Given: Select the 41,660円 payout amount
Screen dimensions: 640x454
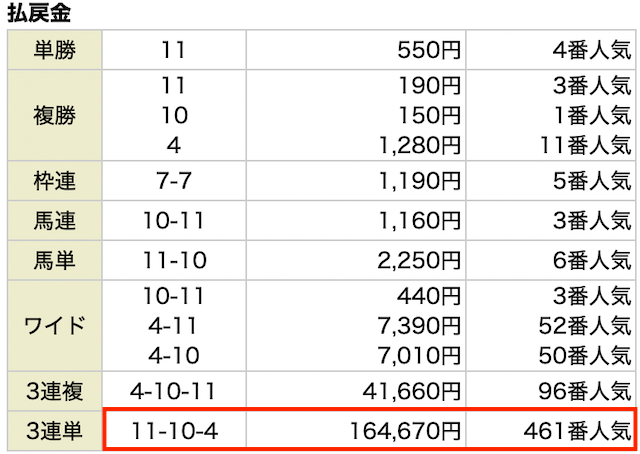Looking at the screenshot, I should point(412,391).
